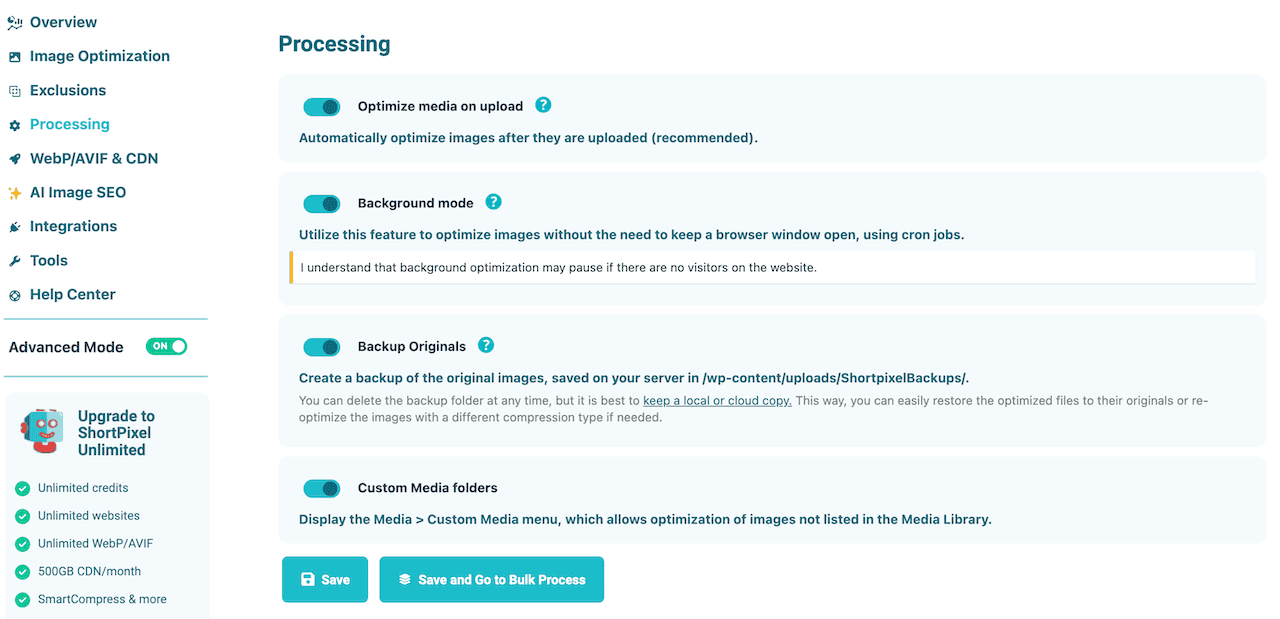The height and width of the screenshot is (619, 1280).
Task: Click the Overview sidebar icon
Action: point(15,22)
